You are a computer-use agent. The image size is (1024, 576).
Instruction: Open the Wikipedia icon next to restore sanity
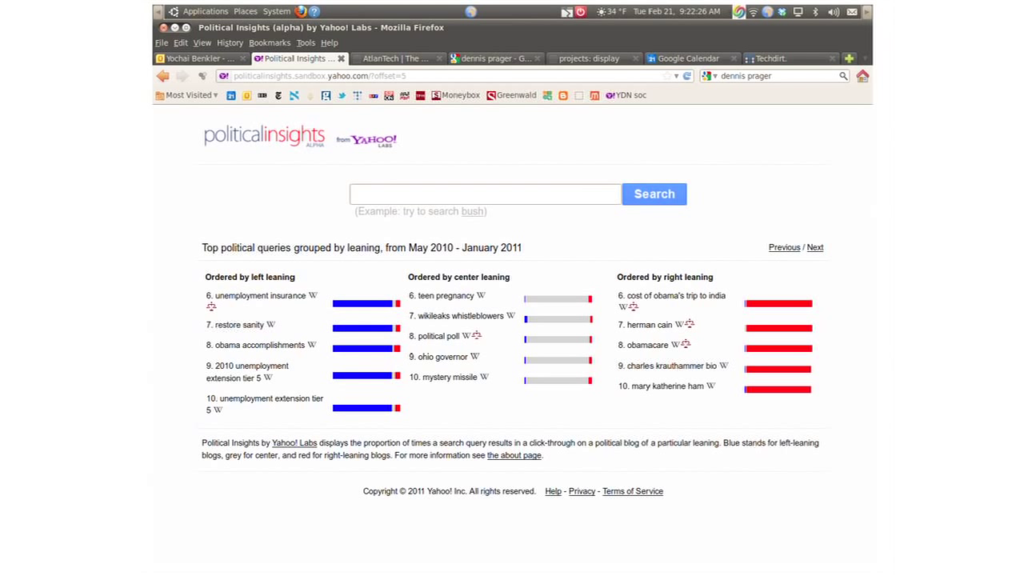point(271,325)
